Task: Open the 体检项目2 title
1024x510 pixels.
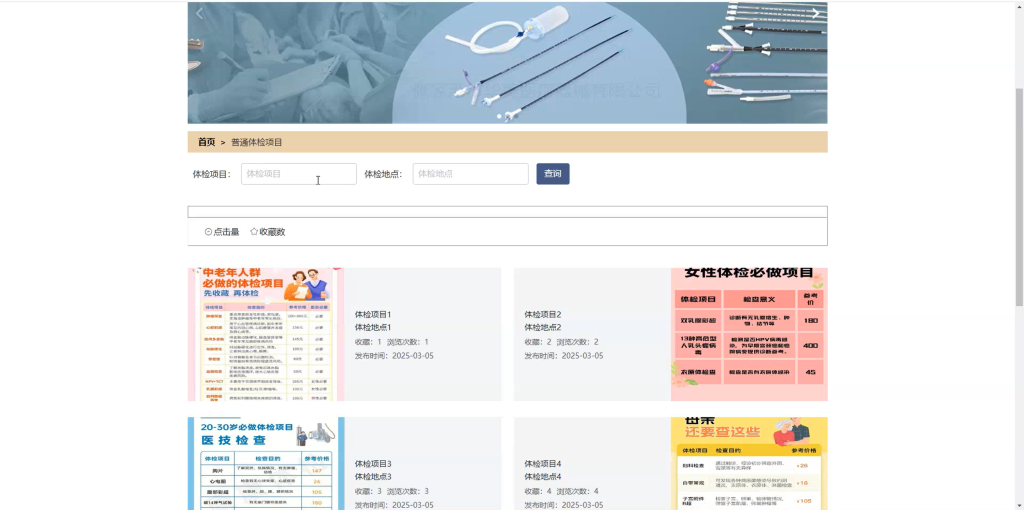Action: click(543, 314)
